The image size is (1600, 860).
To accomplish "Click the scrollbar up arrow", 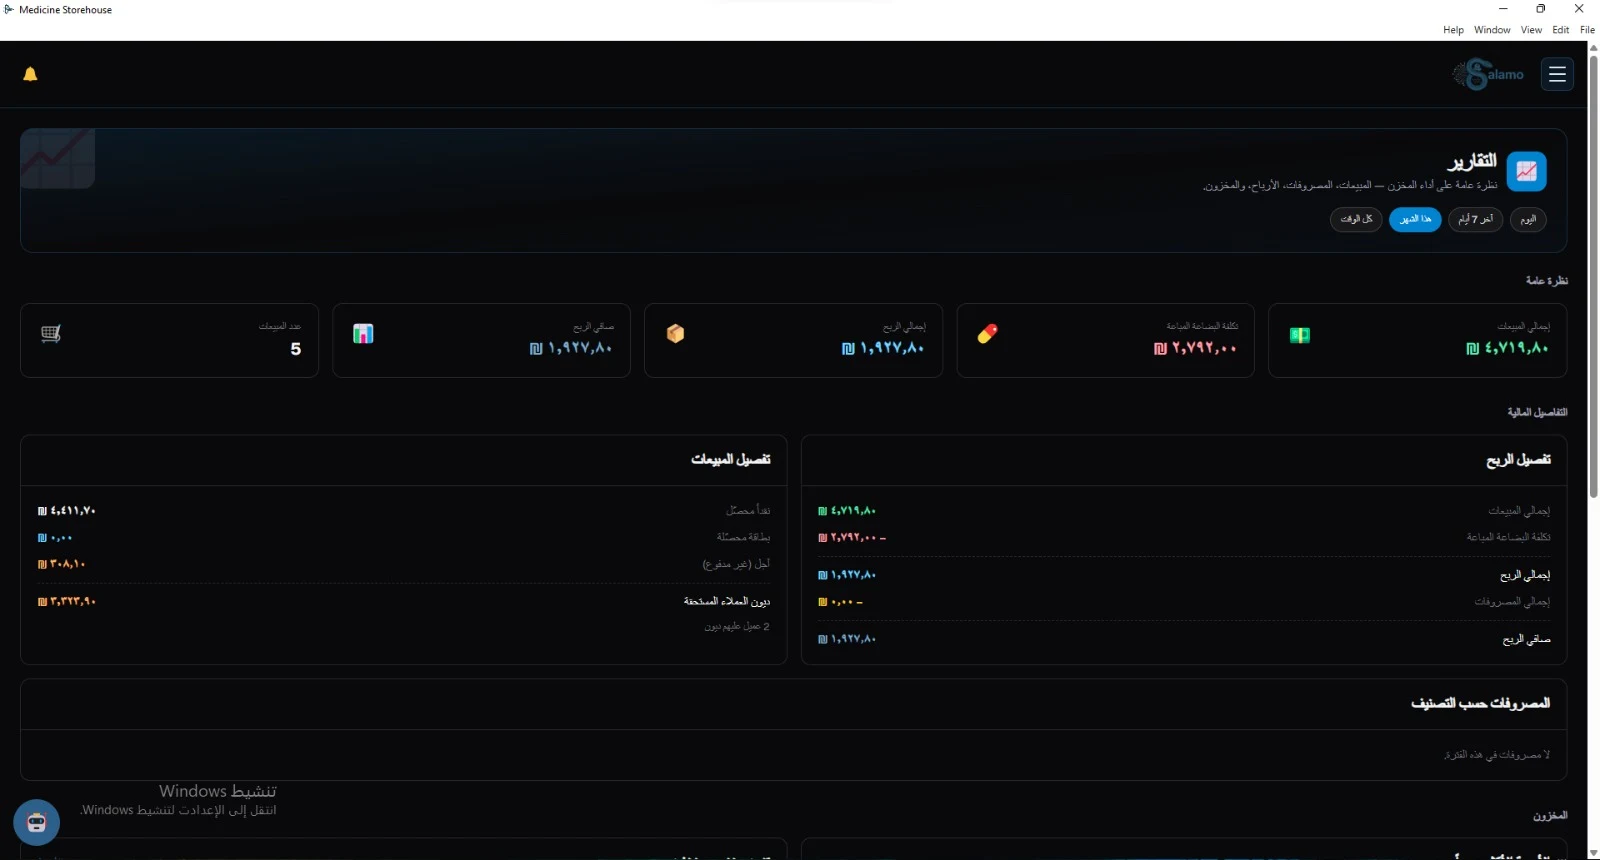I will 1593,47.
